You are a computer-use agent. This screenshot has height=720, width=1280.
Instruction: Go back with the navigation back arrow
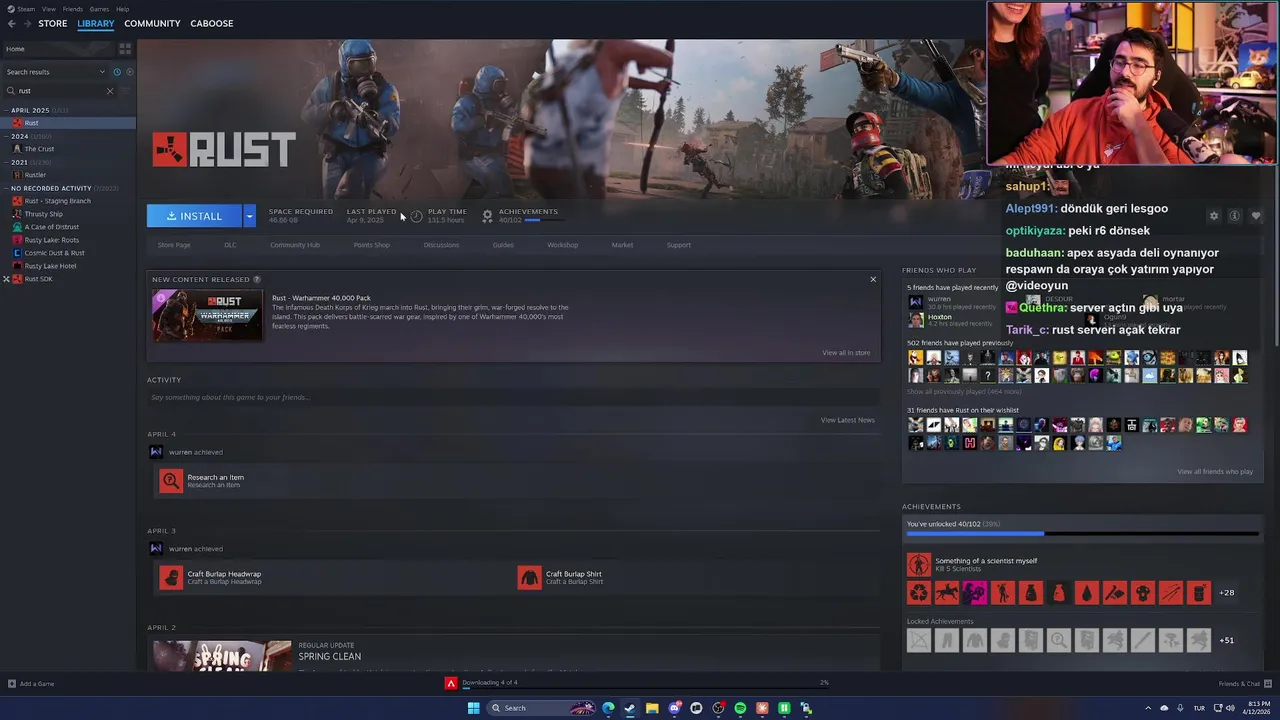[12, 24]
